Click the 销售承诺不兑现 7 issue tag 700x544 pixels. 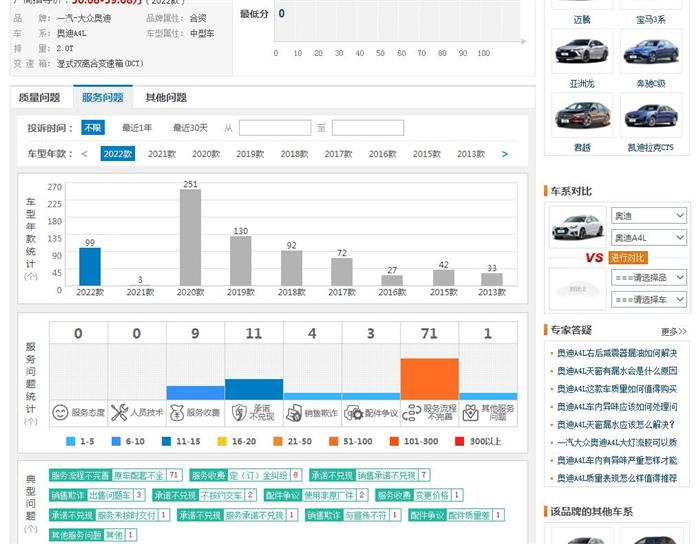pos(370,475)
